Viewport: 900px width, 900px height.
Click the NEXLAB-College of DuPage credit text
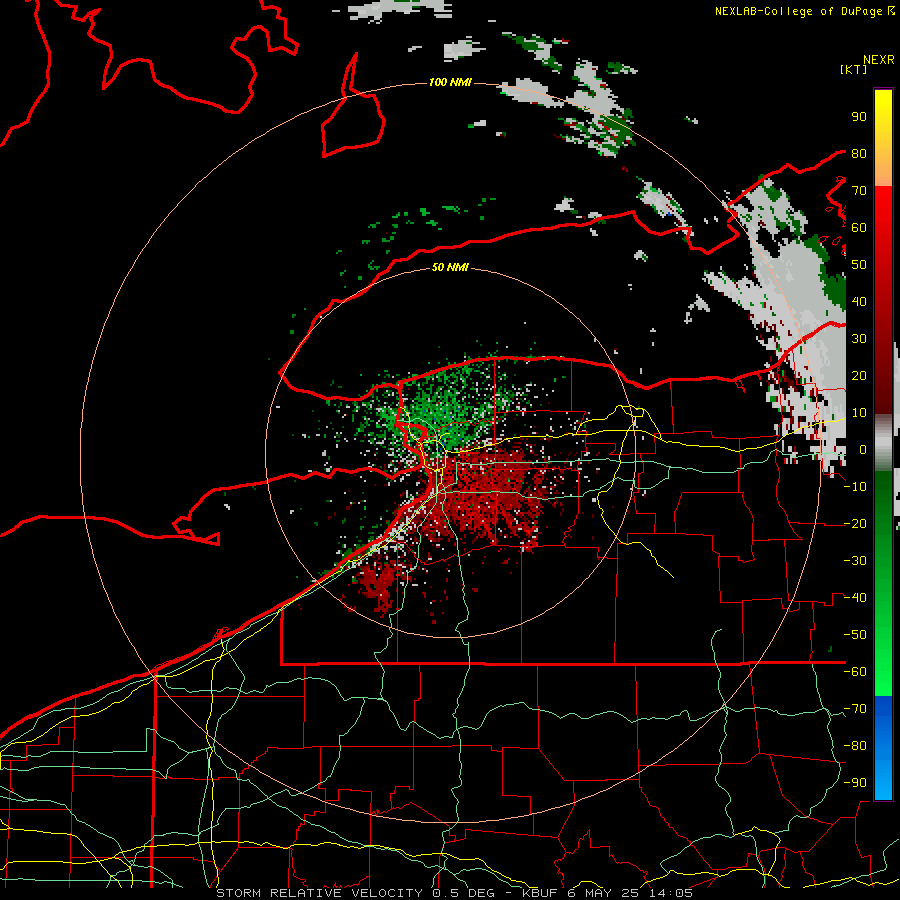(x=798, y=11)
